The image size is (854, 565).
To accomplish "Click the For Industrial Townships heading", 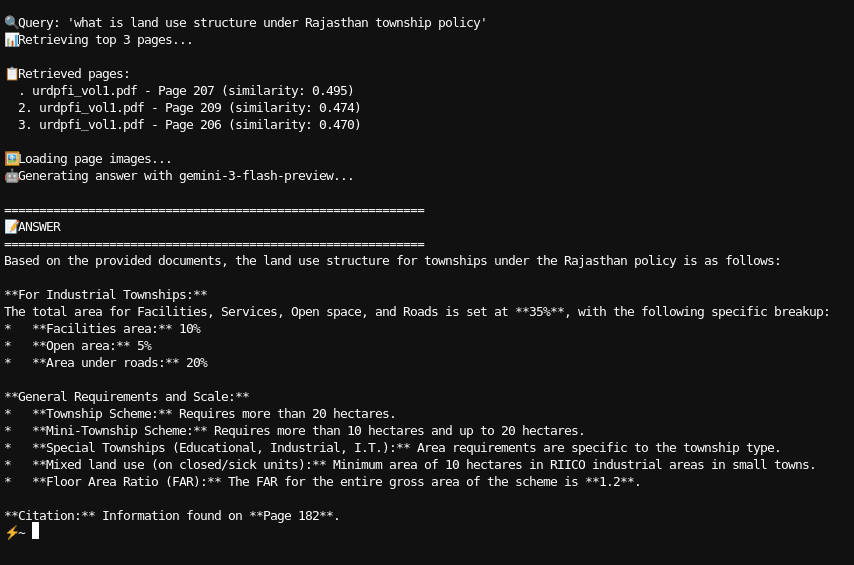I will click(106, 295).
